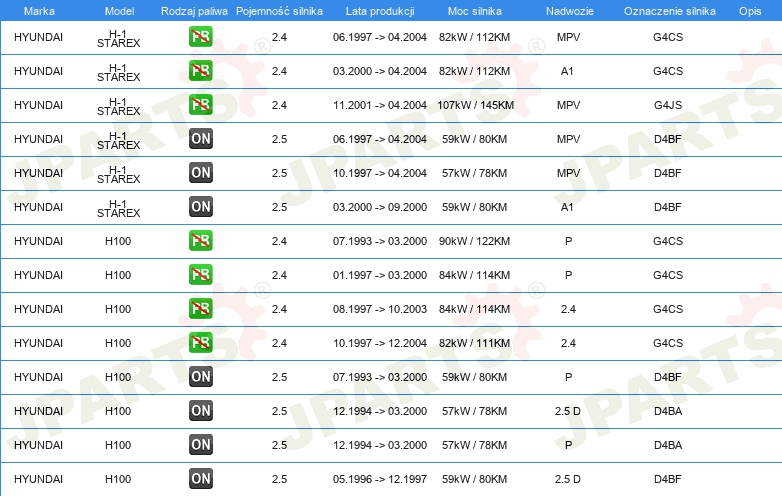Viewport: 782px width, 496px height.
Task: Select the 82kW / 111KM power cell
Action: (474, 343)
